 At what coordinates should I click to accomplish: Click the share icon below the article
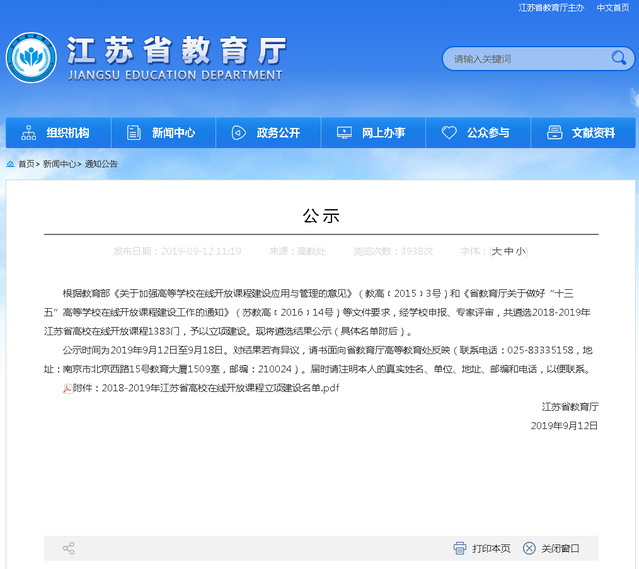[x=69, y=548]
